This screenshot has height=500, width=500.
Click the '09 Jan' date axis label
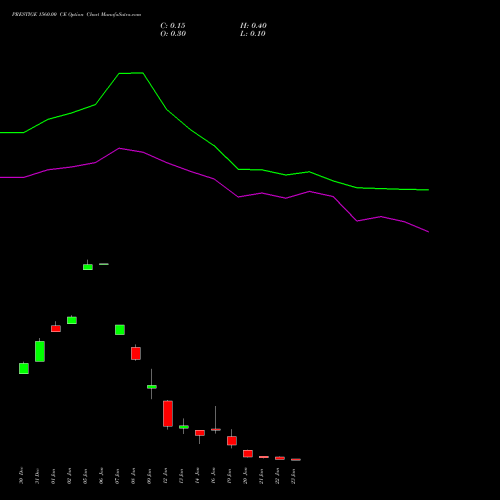(x=149, y=476)
